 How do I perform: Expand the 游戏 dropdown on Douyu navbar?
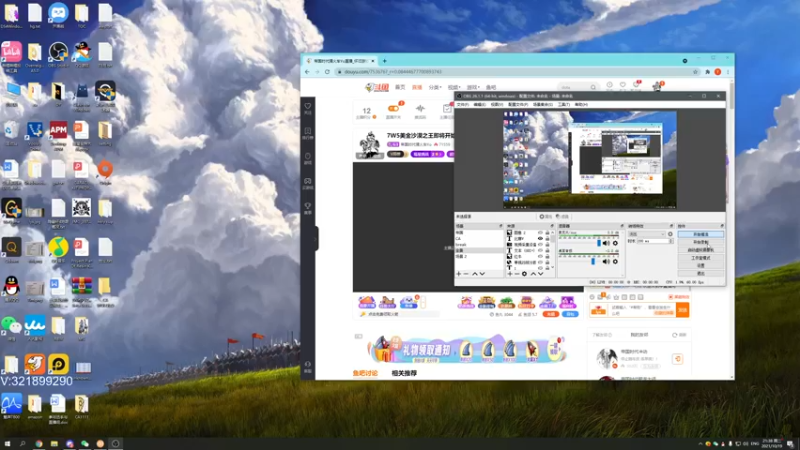[x=473, y=87]
